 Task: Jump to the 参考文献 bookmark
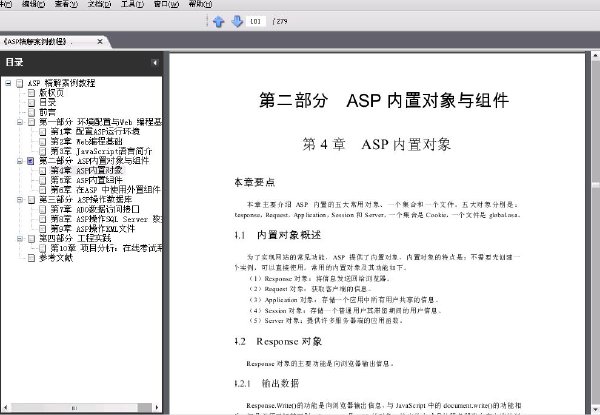(x=56, y=258)
